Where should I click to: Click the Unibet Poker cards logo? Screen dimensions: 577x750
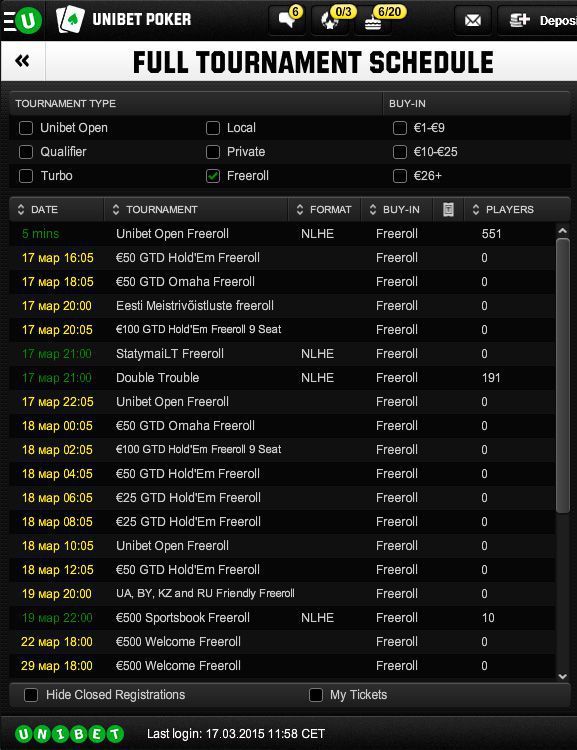click(x=70, y=20)
